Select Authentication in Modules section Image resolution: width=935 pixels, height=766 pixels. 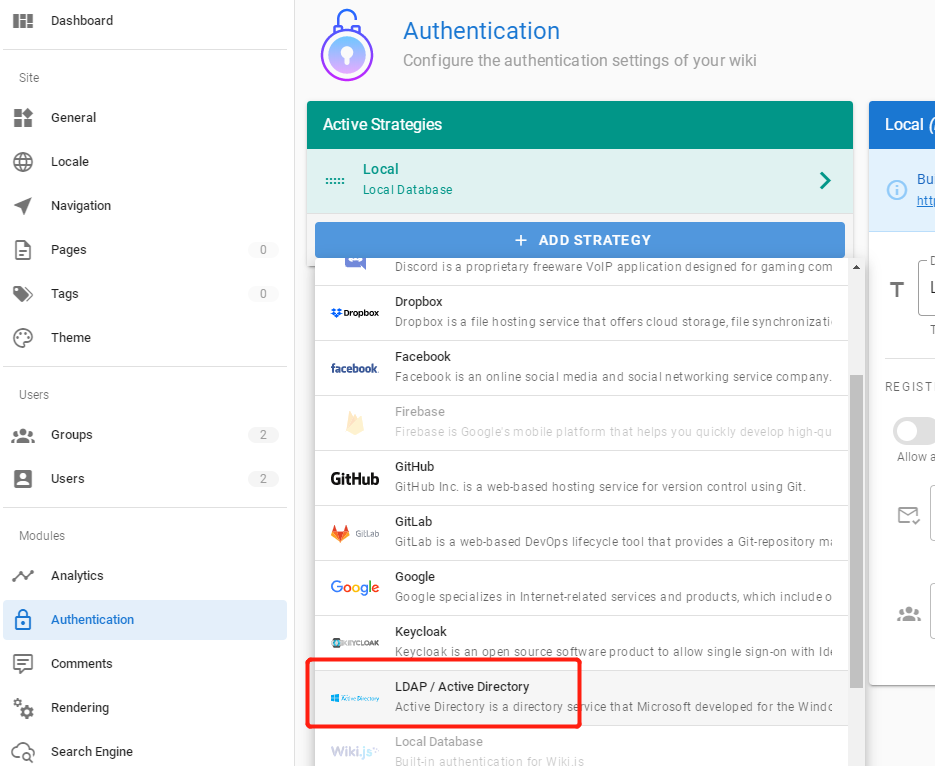[x=145, y=620]
